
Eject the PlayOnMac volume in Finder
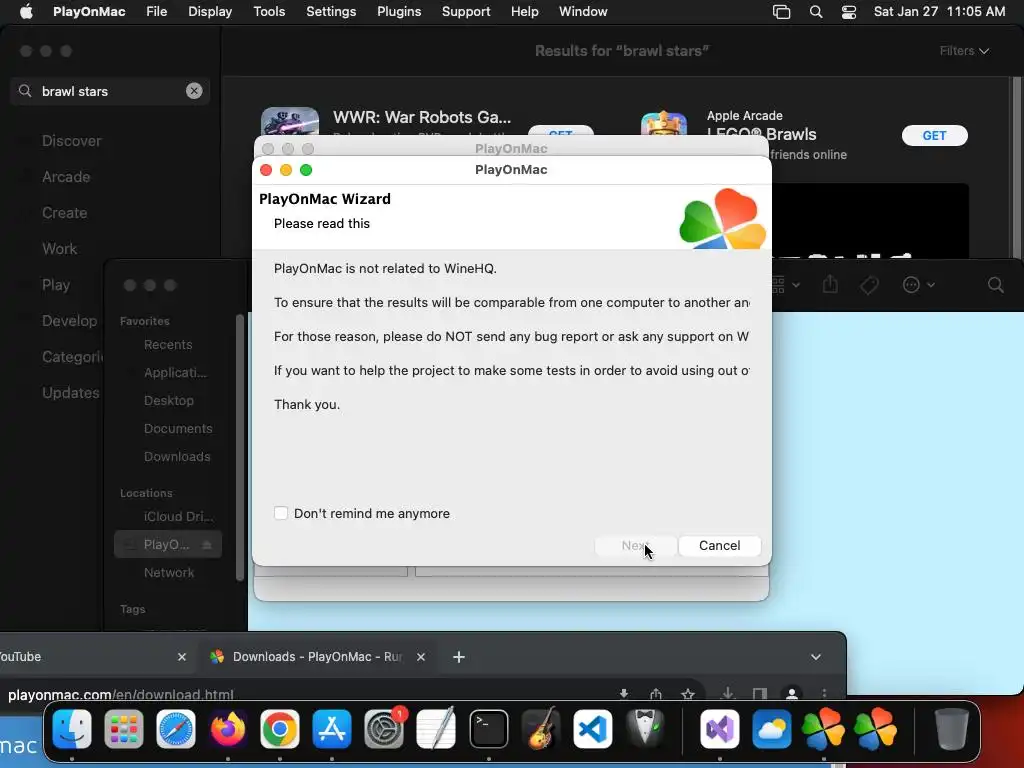coord(206,545)
